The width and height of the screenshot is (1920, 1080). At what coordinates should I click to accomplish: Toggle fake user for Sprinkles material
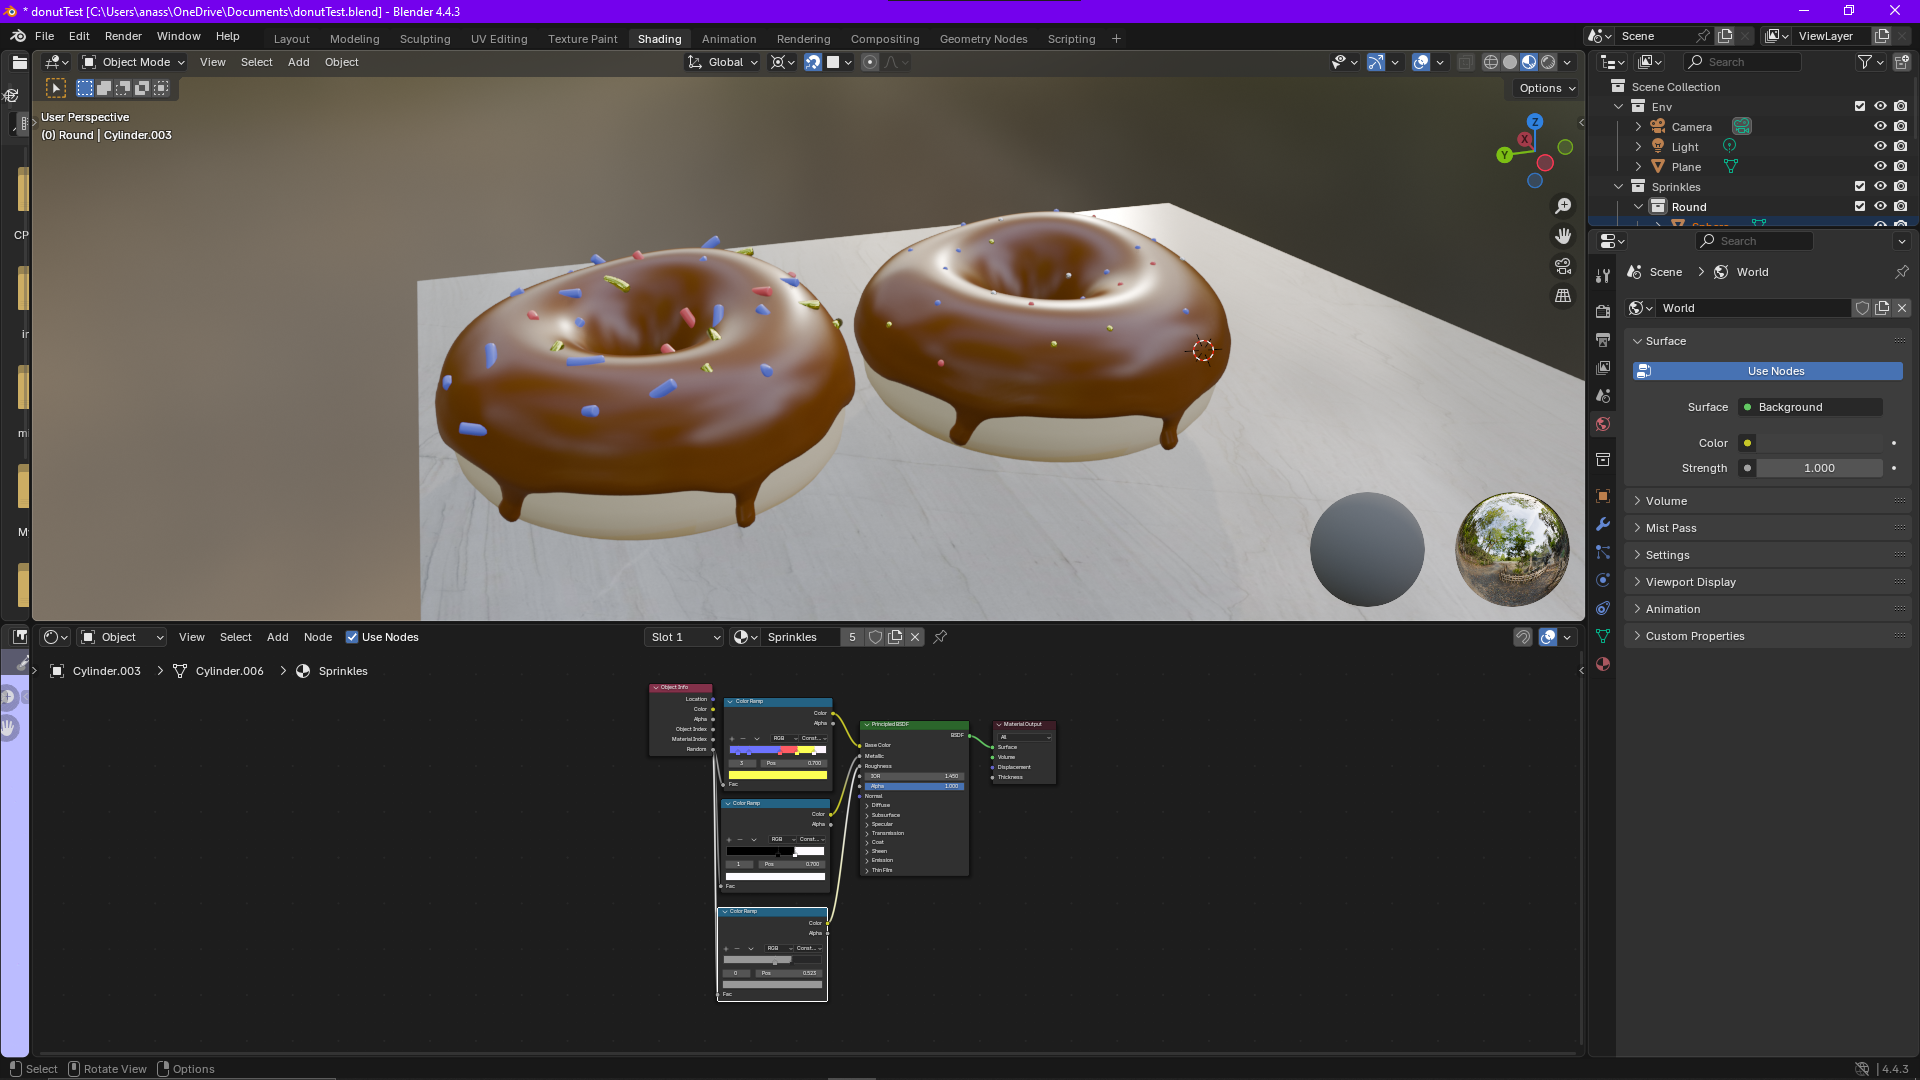coord(876,637)
